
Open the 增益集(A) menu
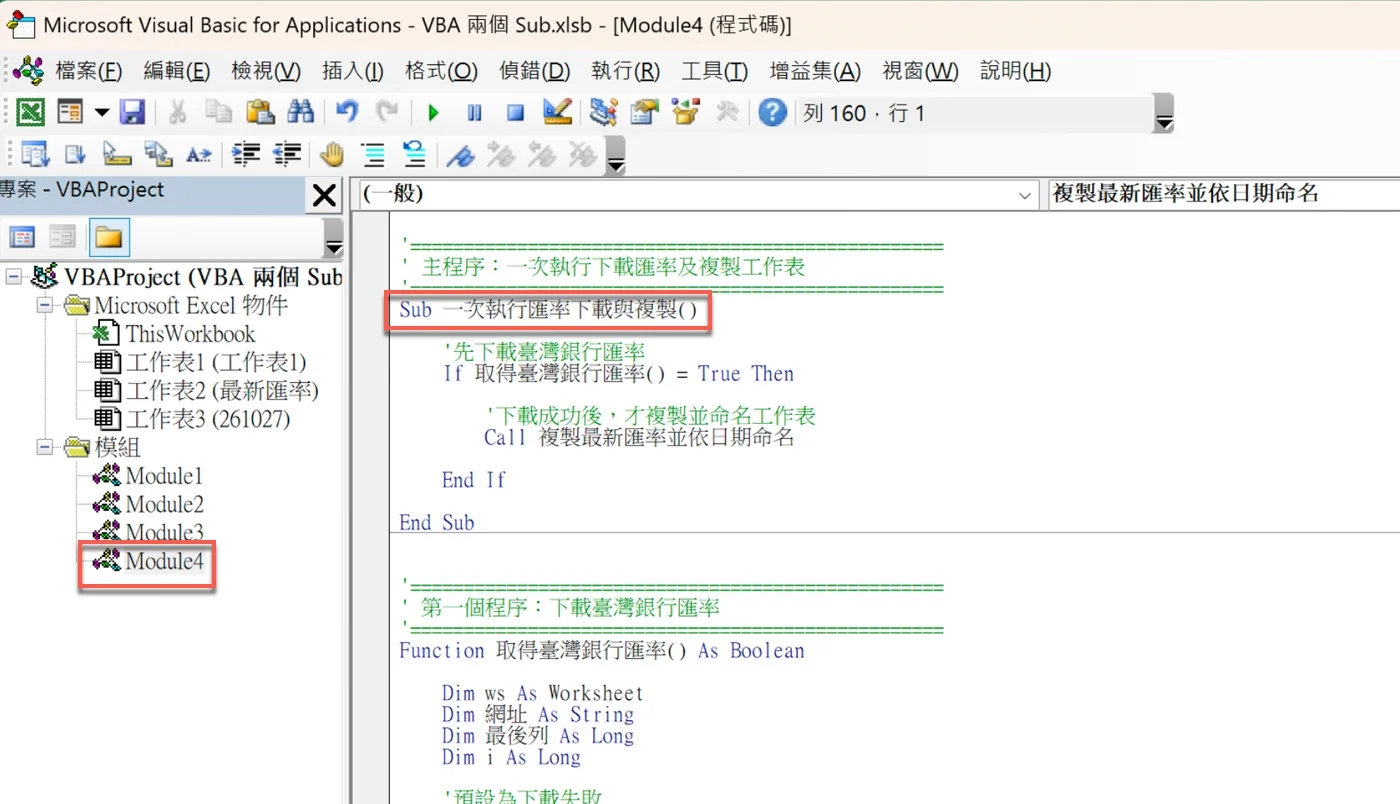pyautogui.click(x=815, y=71)
